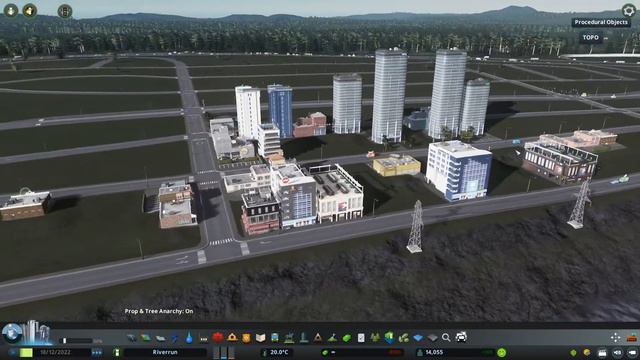Open the Garbage services menu
This screenshot has width=640, height=360.
203,338
